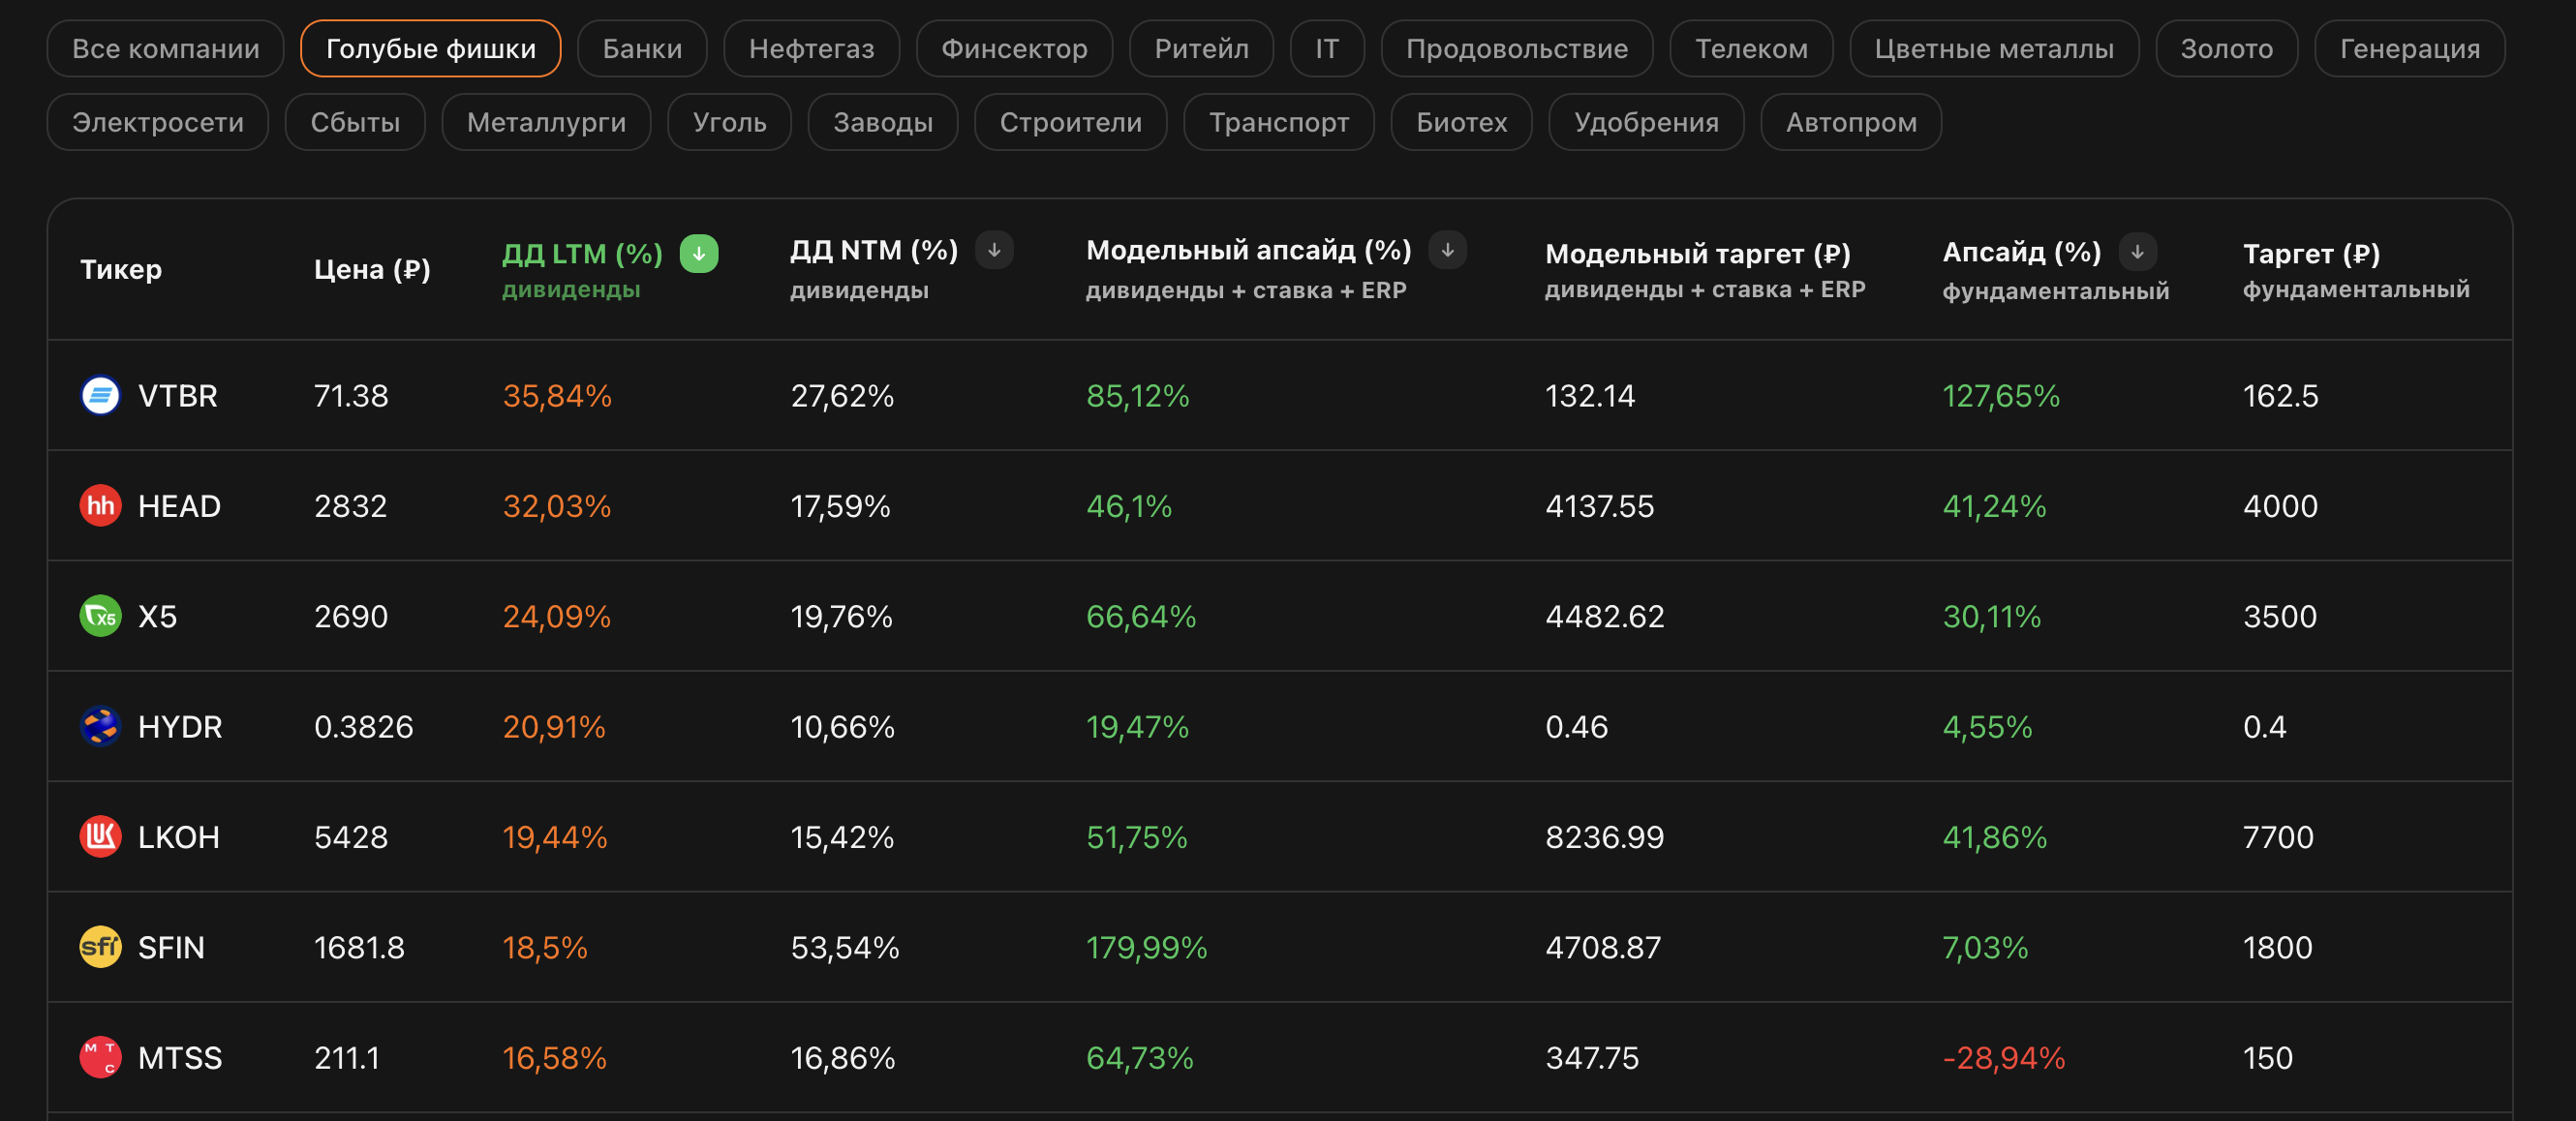
Task: Sort by Апсайд fundamental column arrow
Action: tap(2138, 251)
